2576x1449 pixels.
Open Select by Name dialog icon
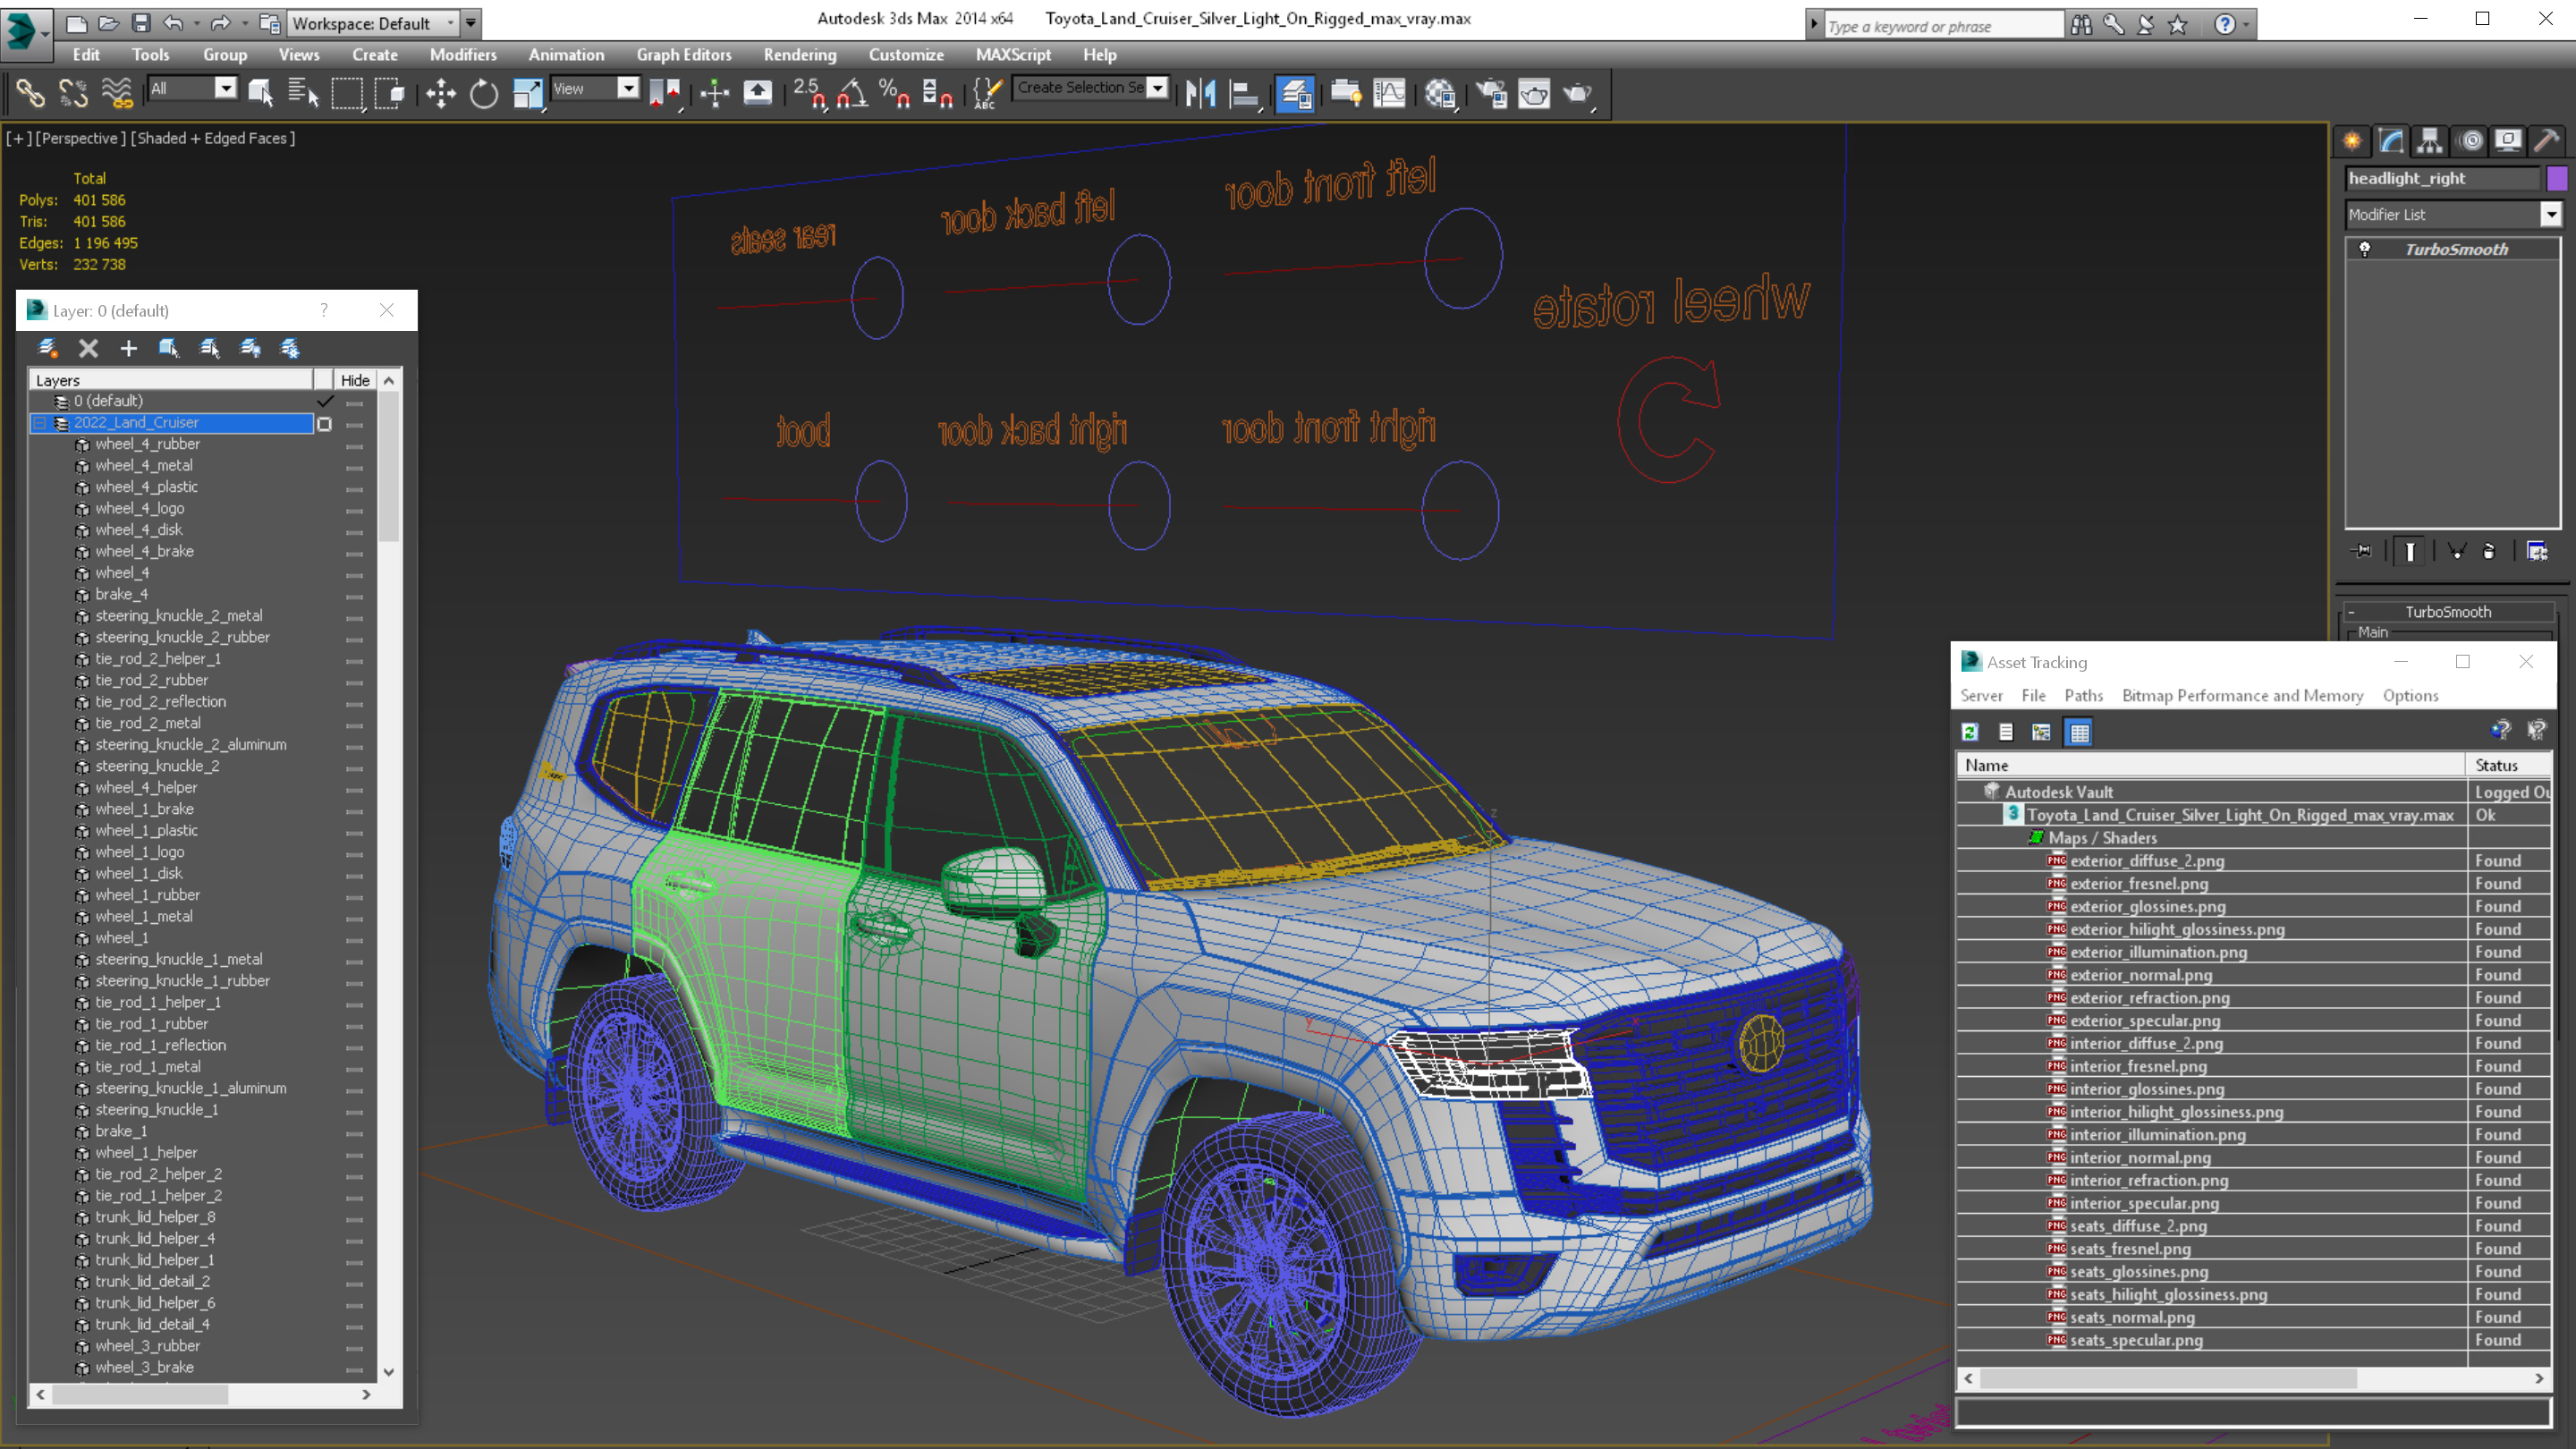pos(303,94)
